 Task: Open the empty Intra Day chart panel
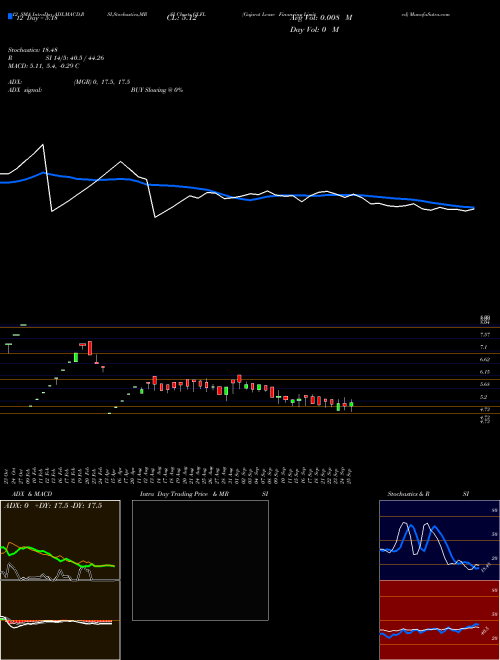click(x=200, y=560)
